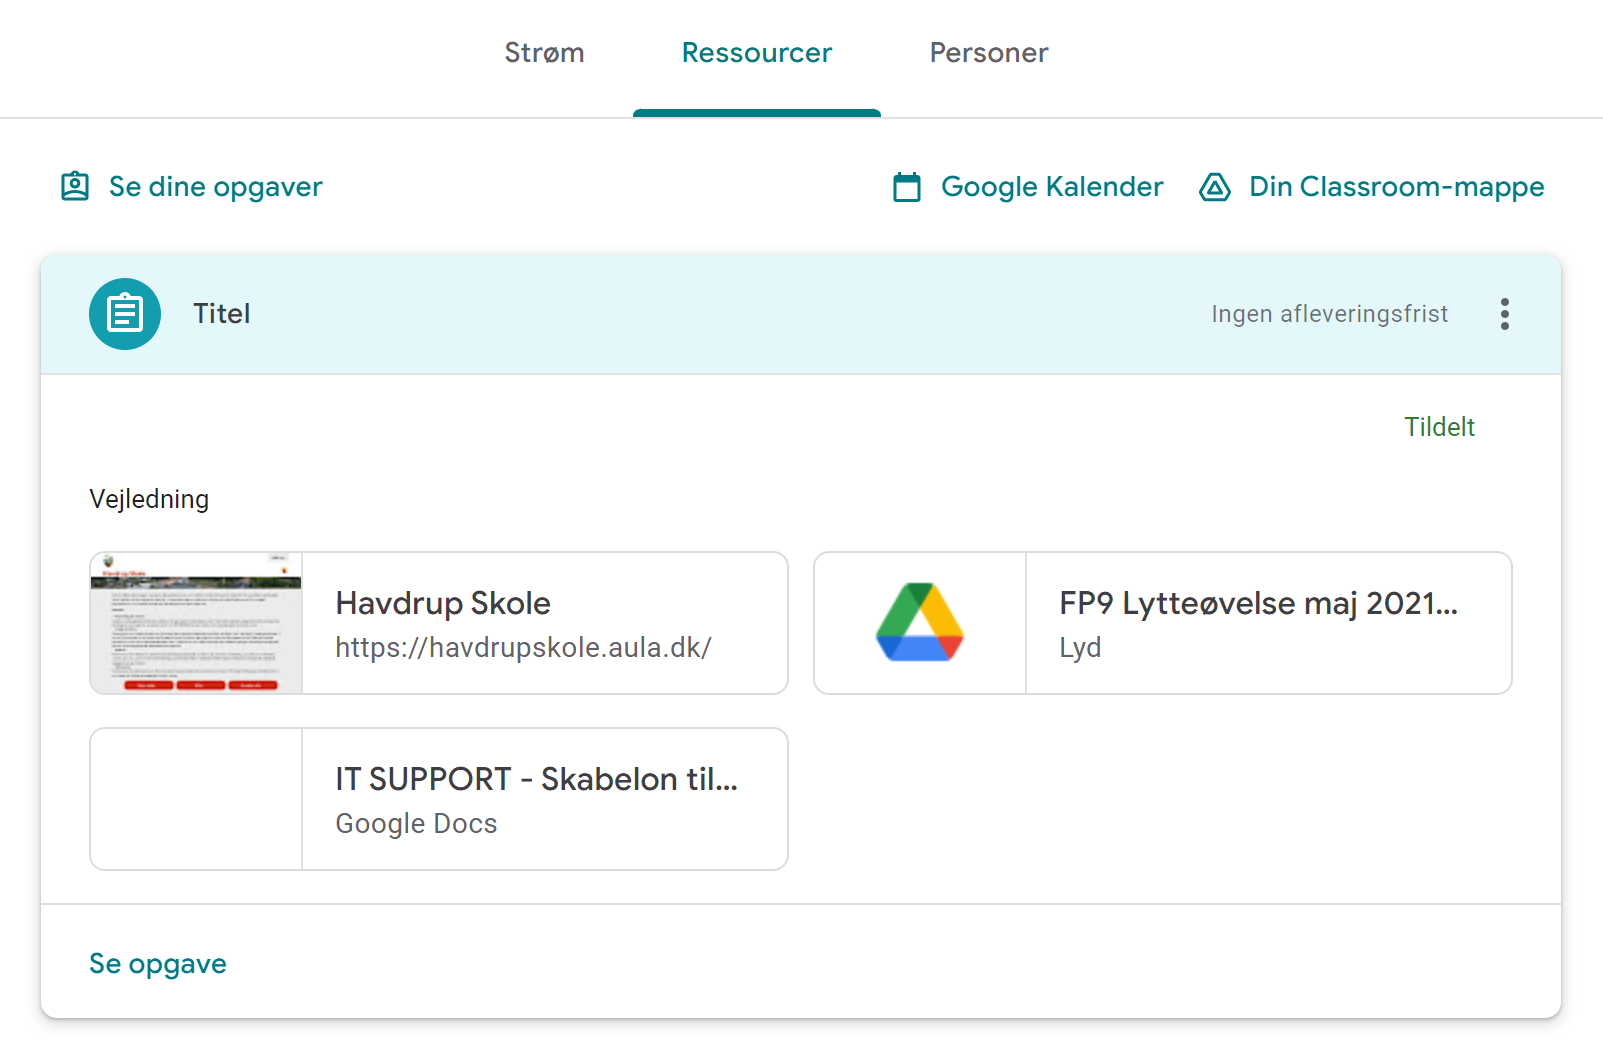Open the Se dine opgaver link
The width and height of the screenshot is (1603, 1043).
(215, 187)
